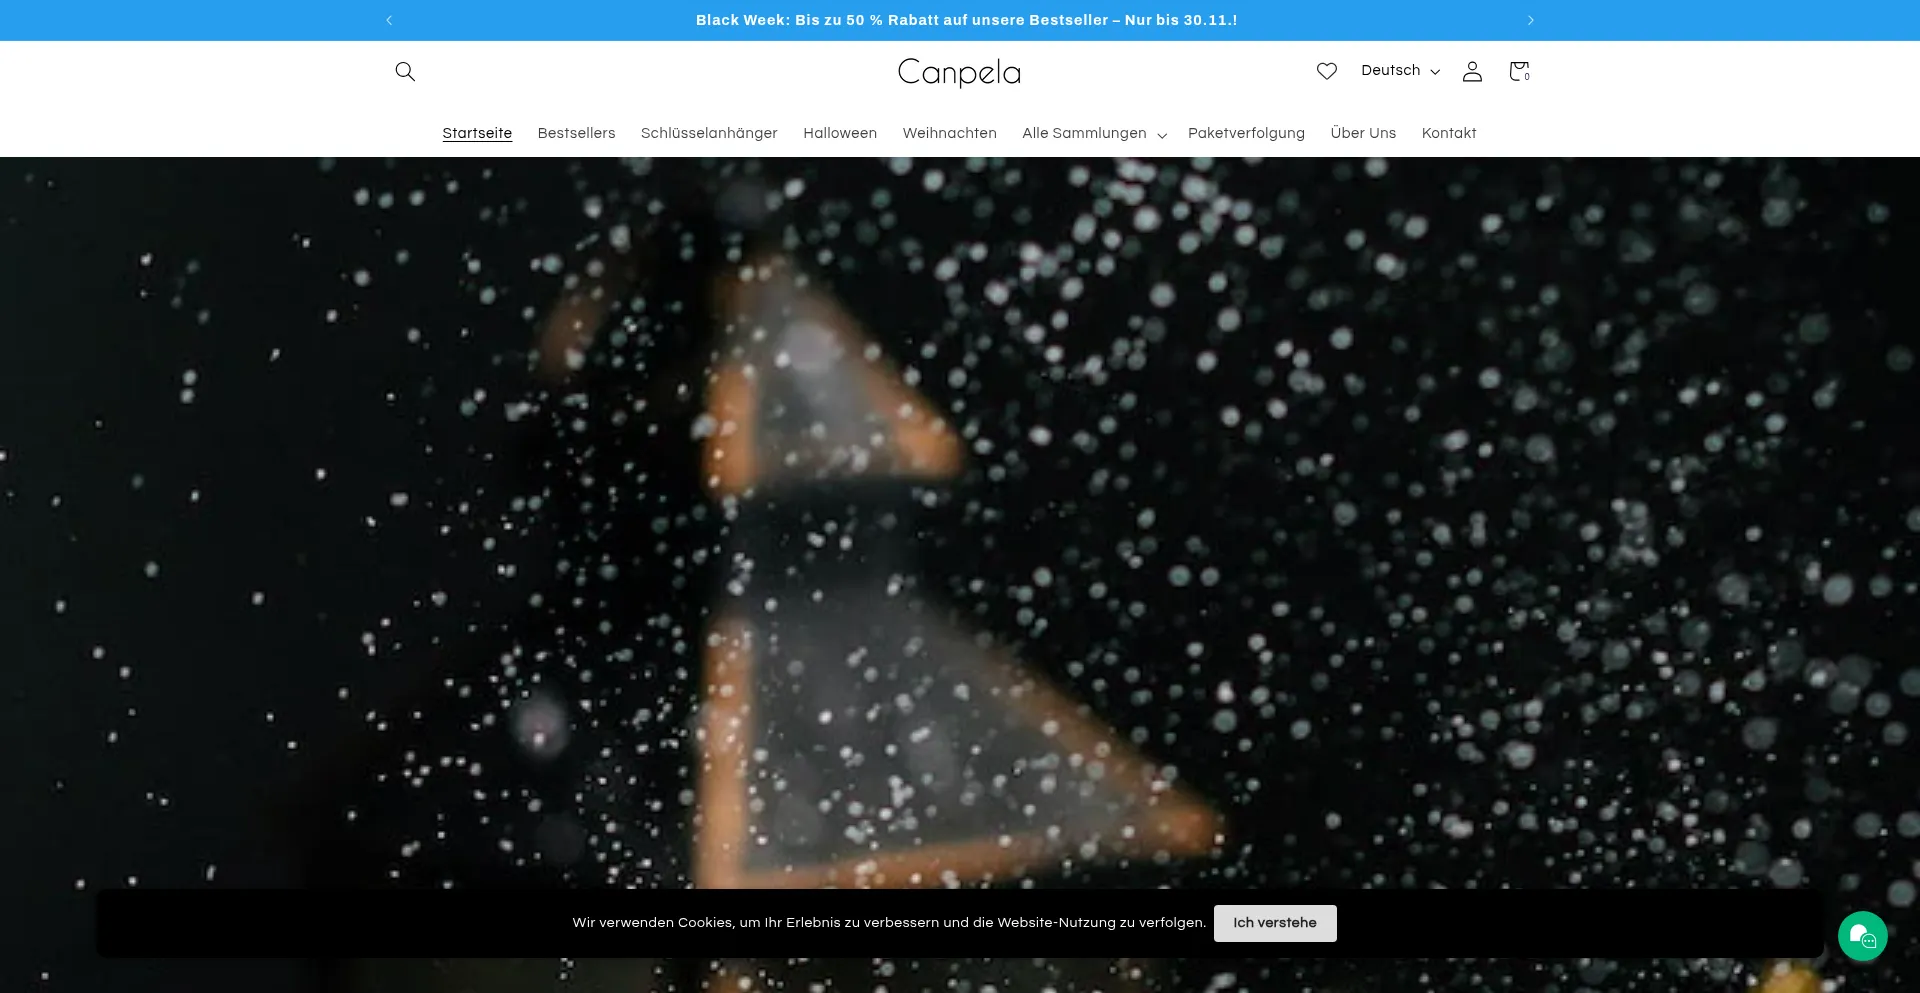Open the Deutsch language dropdown
Image resolution: width=1920 pixels, height=993 pixels.
1400,71
